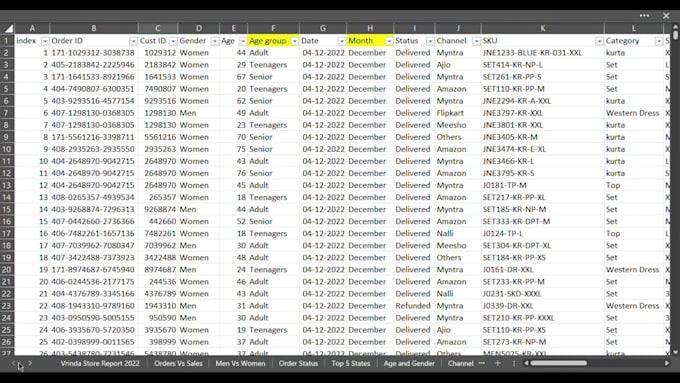
Task: Click SKU cell JNE1233-BLUE-KR-031-XXL
Action: pos(543,53)
